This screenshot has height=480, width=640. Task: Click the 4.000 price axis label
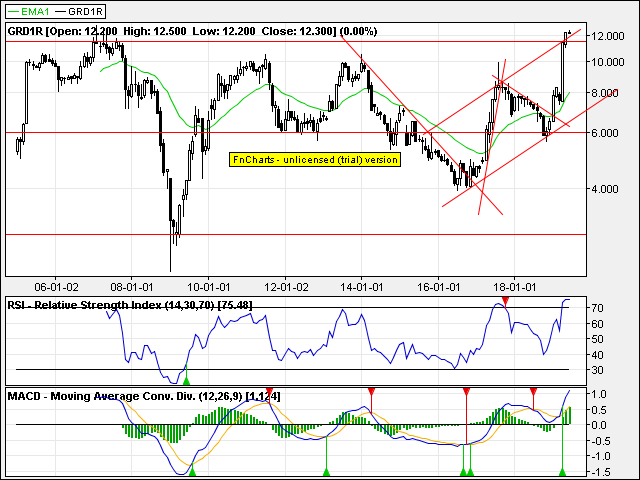tap(607, 189)
